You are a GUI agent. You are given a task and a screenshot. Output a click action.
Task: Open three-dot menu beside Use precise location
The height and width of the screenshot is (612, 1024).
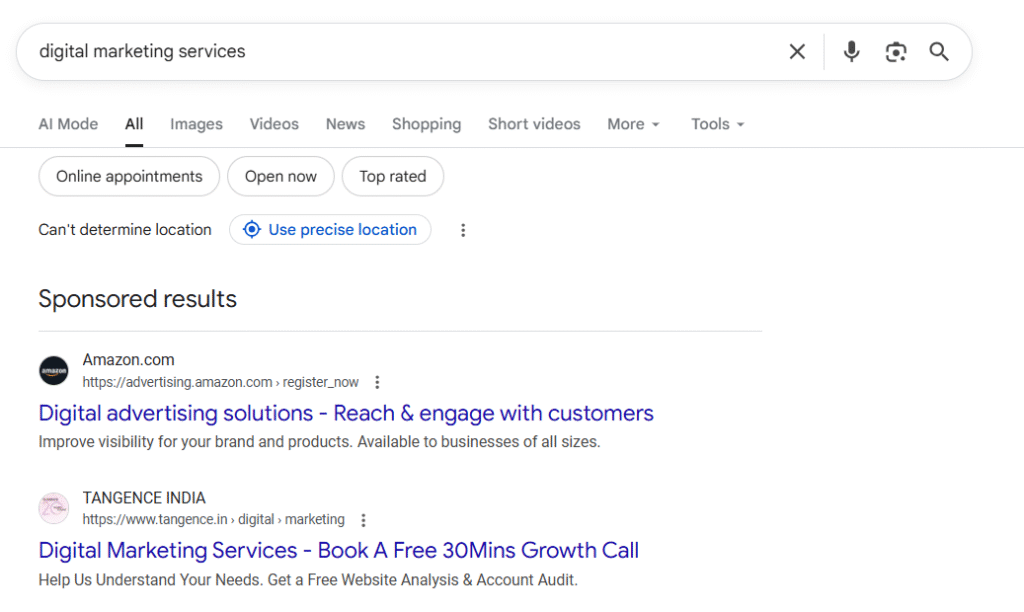click(463, 230)
